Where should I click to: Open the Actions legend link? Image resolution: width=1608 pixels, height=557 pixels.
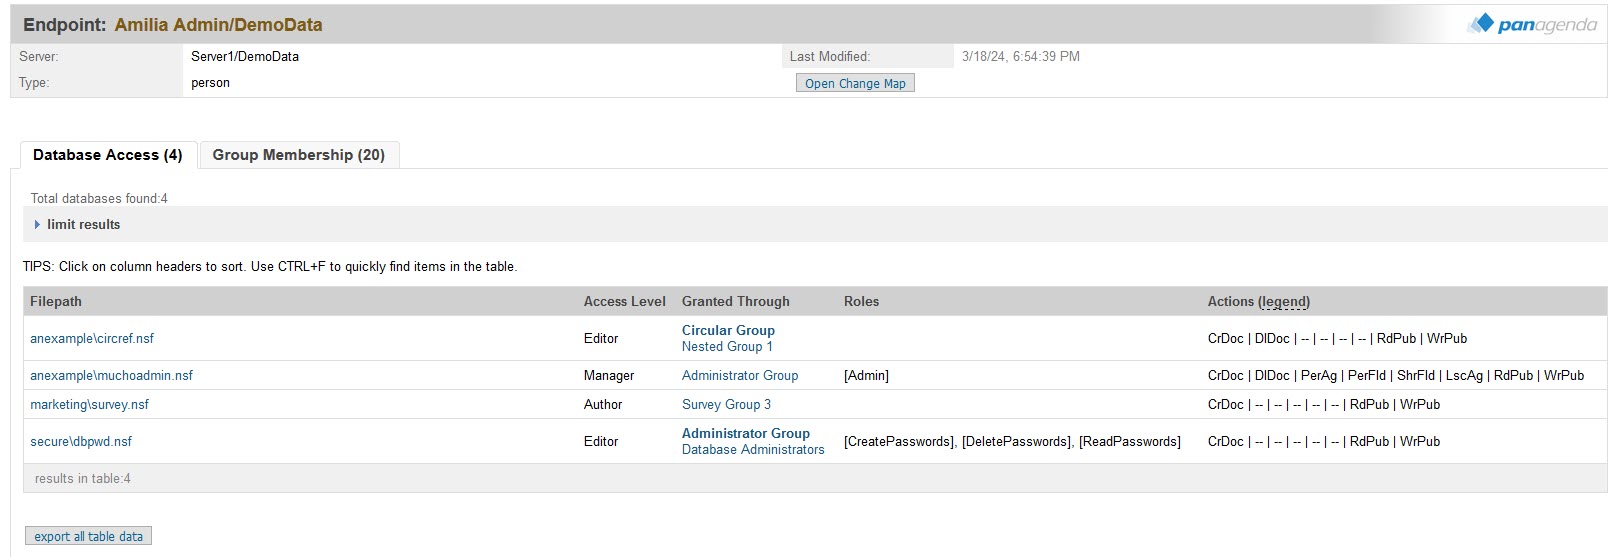point(1283,301)
